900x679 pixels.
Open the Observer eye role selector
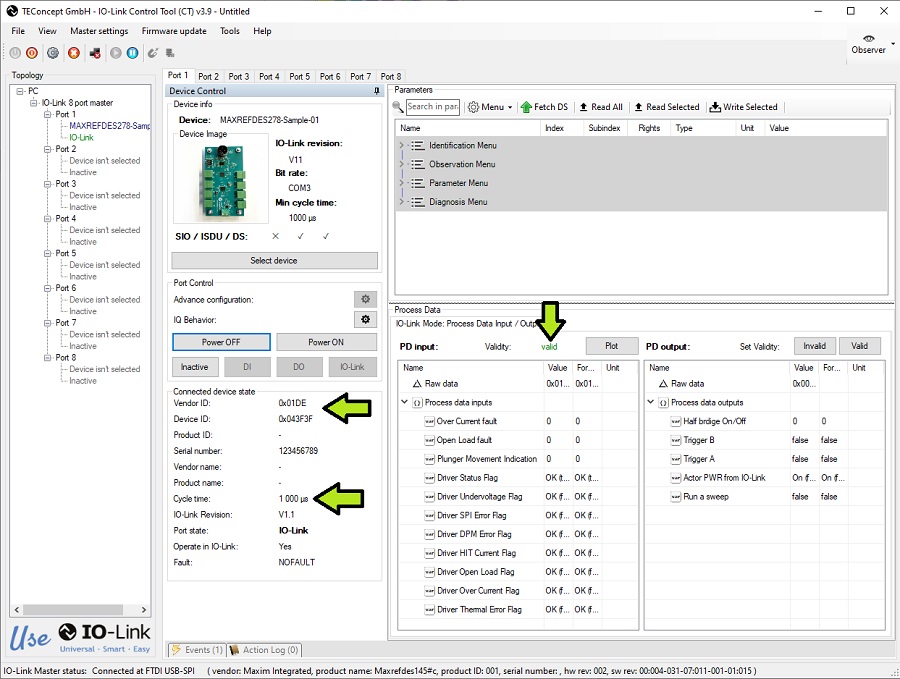click(x=868, y=45)
